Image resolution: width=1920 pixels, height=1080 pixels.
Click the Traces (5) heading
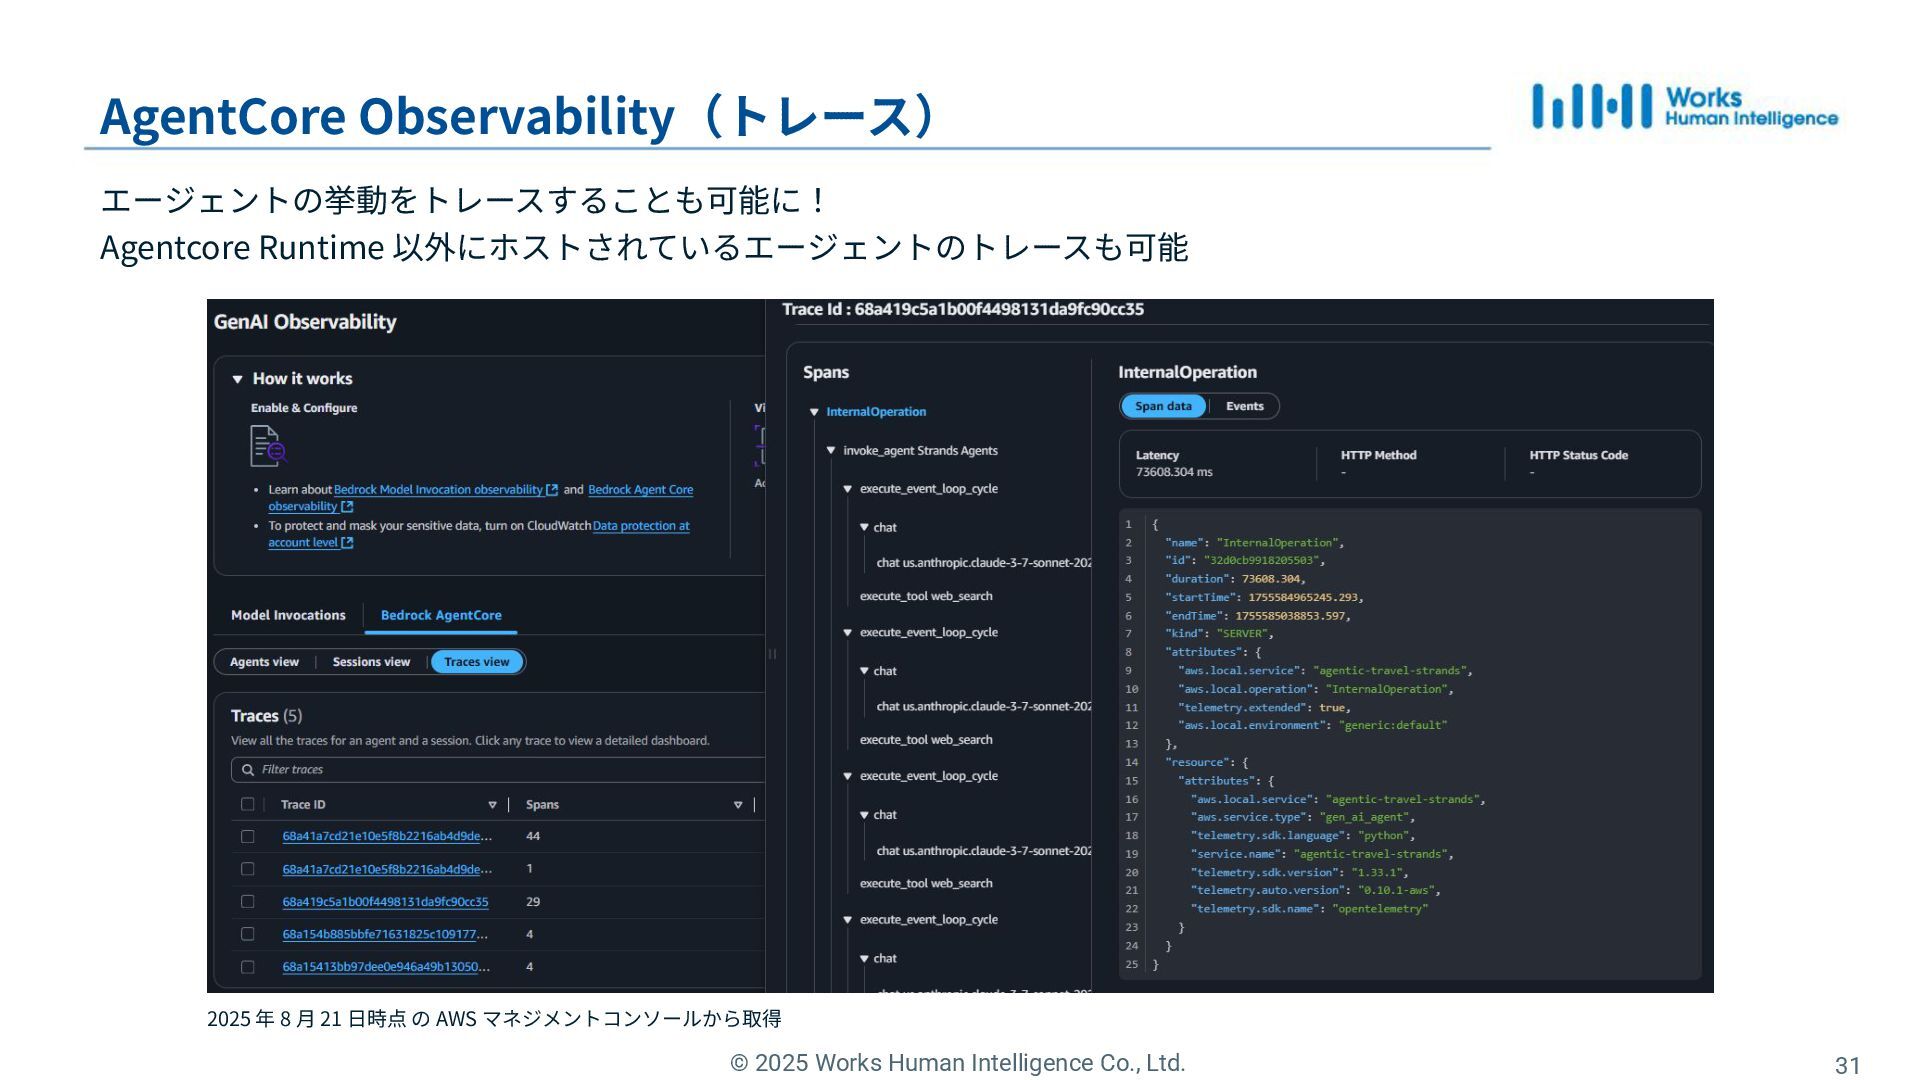(266, 716)
